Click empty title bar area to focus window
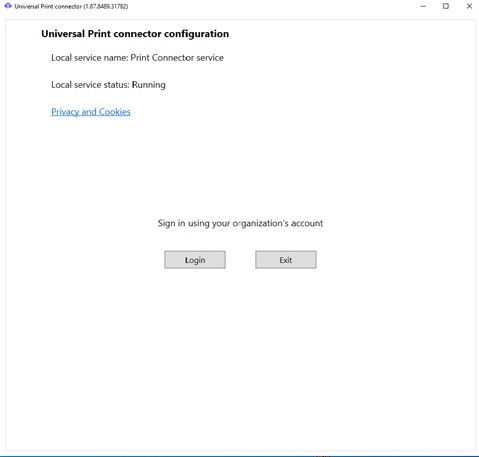 click(x=267, y=6)
